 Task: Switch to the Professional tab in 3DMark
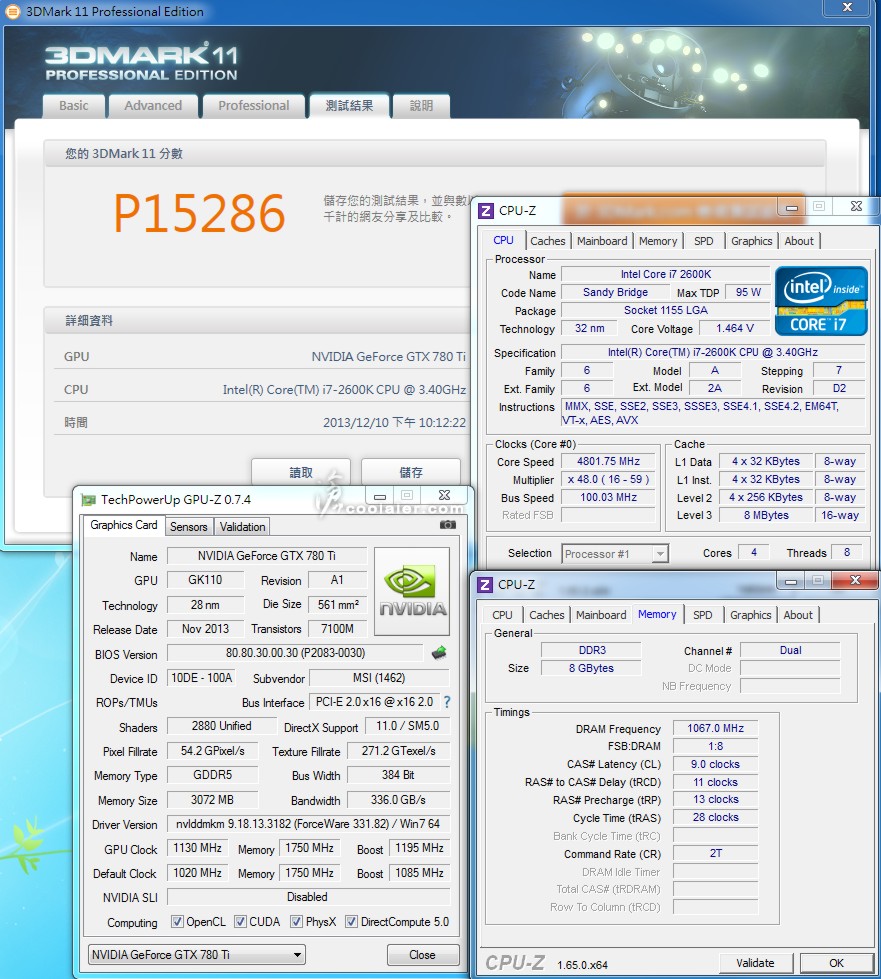pyautogui.click(x=253, y=106)
